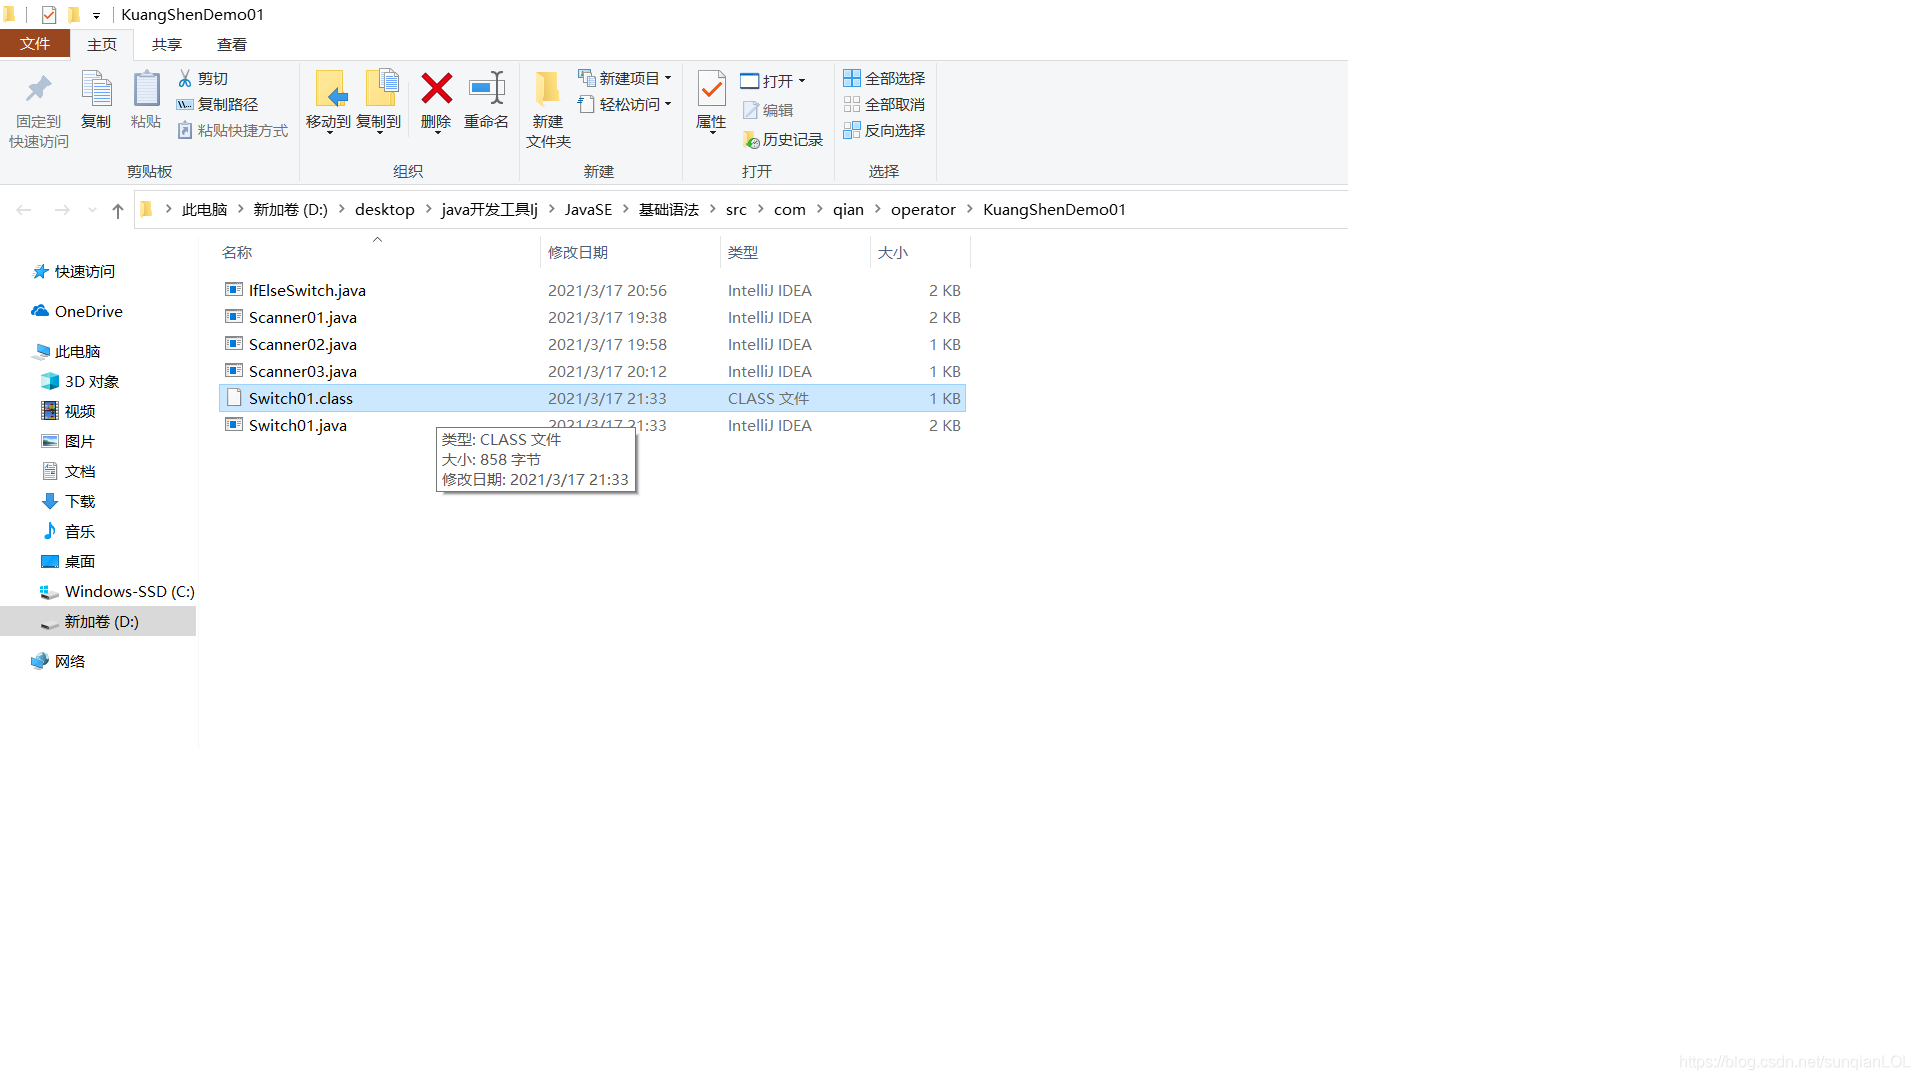Open Videos folder in the sidebar
This screenshot has height=1080, width=1920.
pos(68,412)
